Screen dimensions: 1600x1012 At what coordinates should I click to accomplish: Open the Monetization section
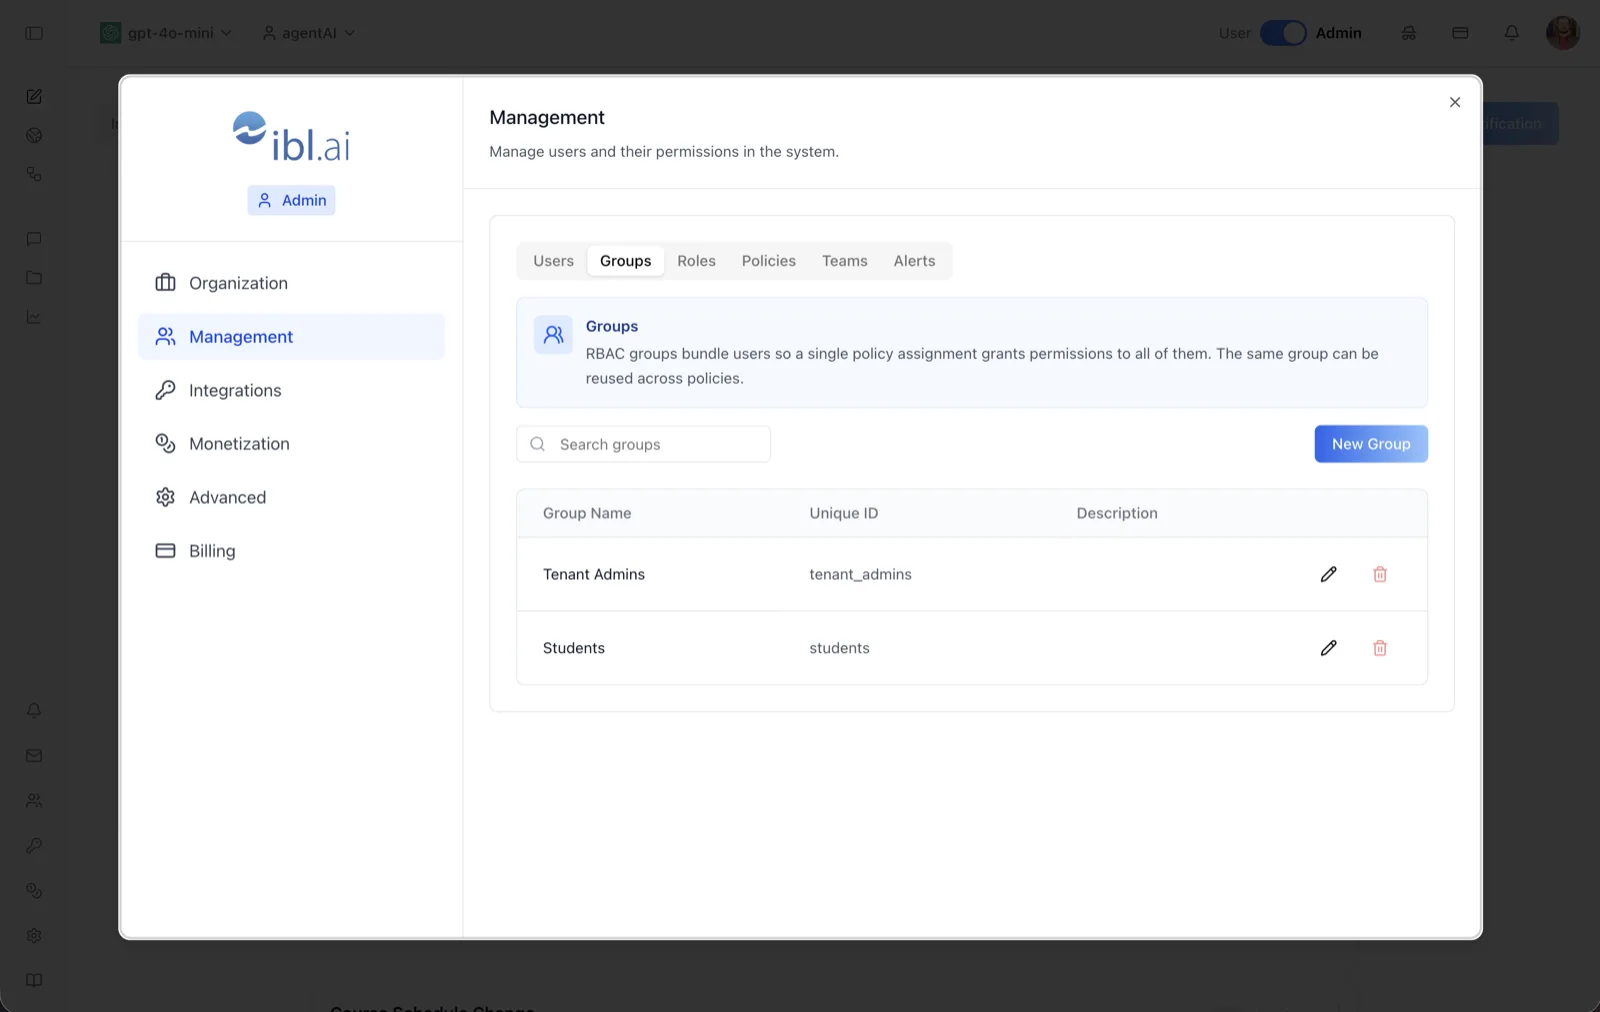[x=291, y=444]
